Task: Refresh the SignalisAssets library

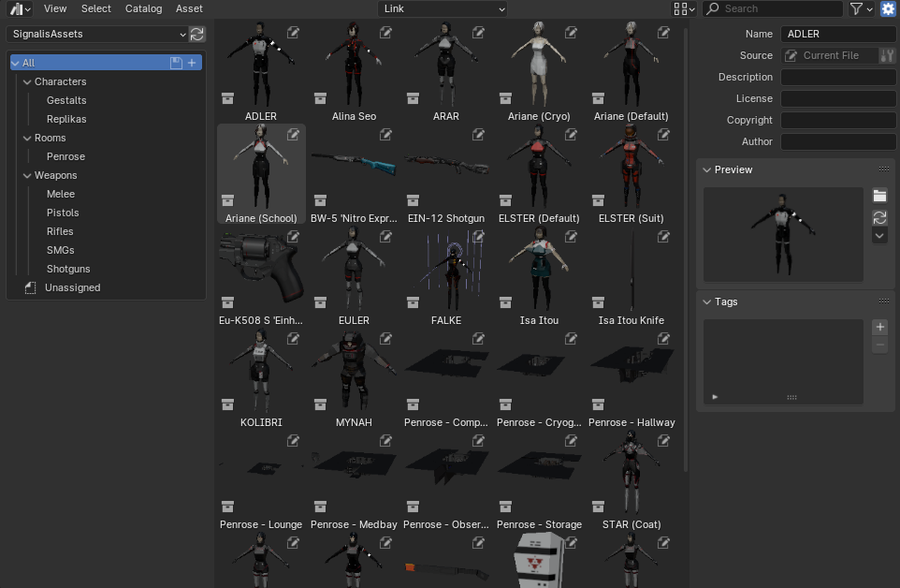Action: [x=197, y=34]
